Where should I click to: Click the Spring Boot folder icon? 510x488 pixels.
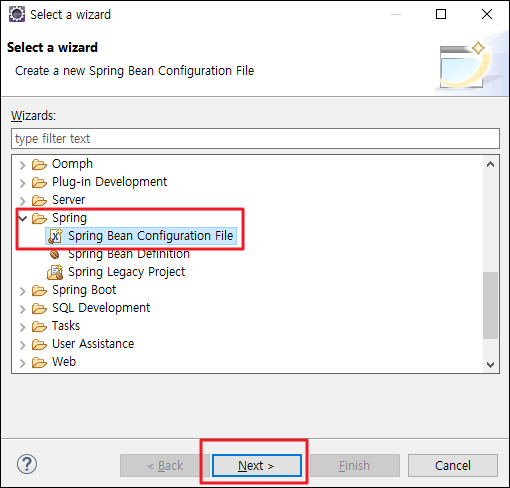pyautogui.click(x=39, y=290)
